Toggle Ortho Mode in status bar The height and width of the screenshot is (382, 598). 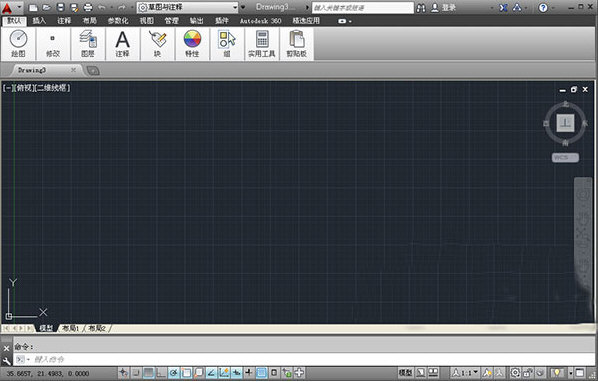click(161, 373)
